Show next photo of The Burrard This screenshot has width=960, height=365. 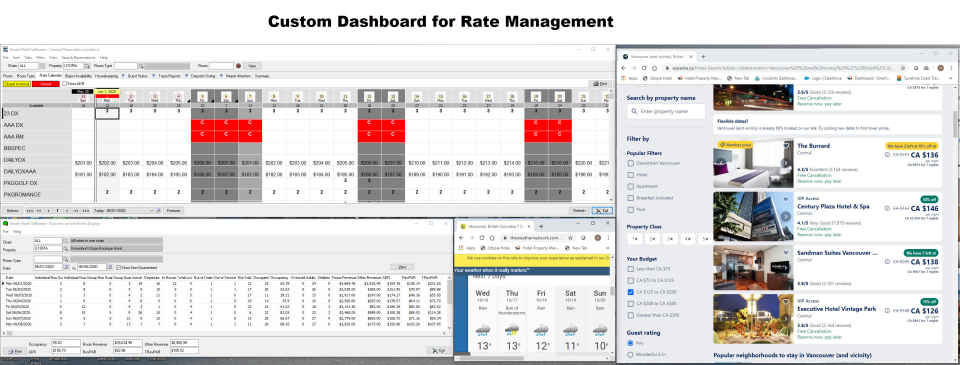pos(786,163)
